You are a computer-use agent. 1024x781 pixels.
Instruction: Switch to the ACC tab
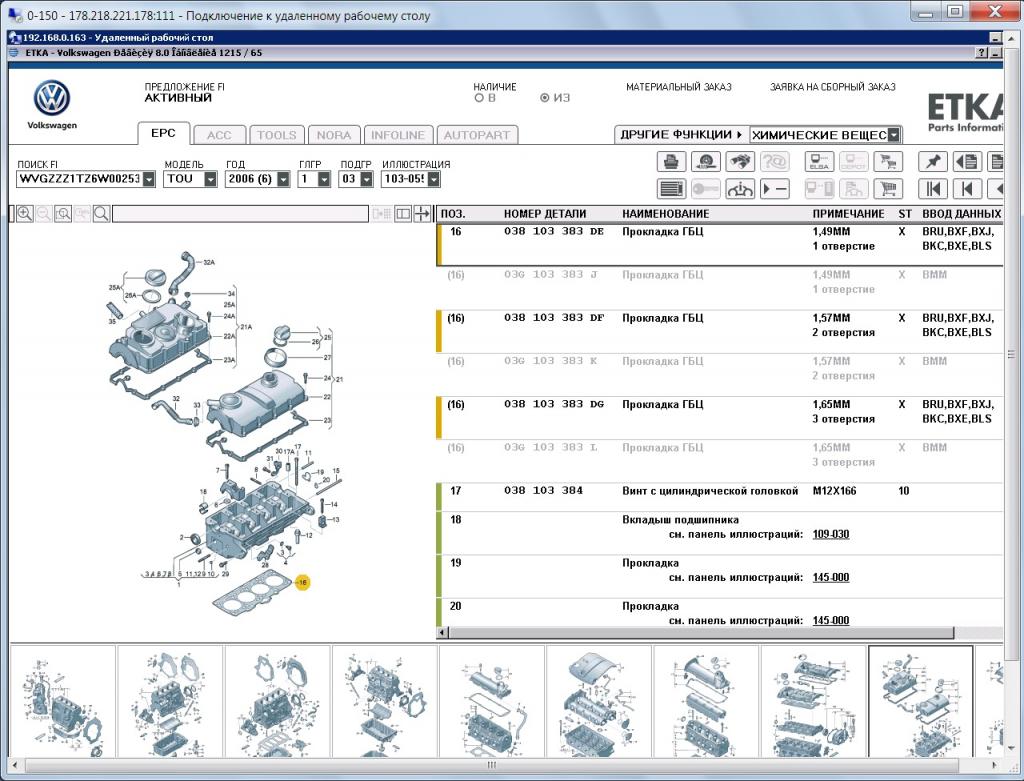[x=219, y=135]
